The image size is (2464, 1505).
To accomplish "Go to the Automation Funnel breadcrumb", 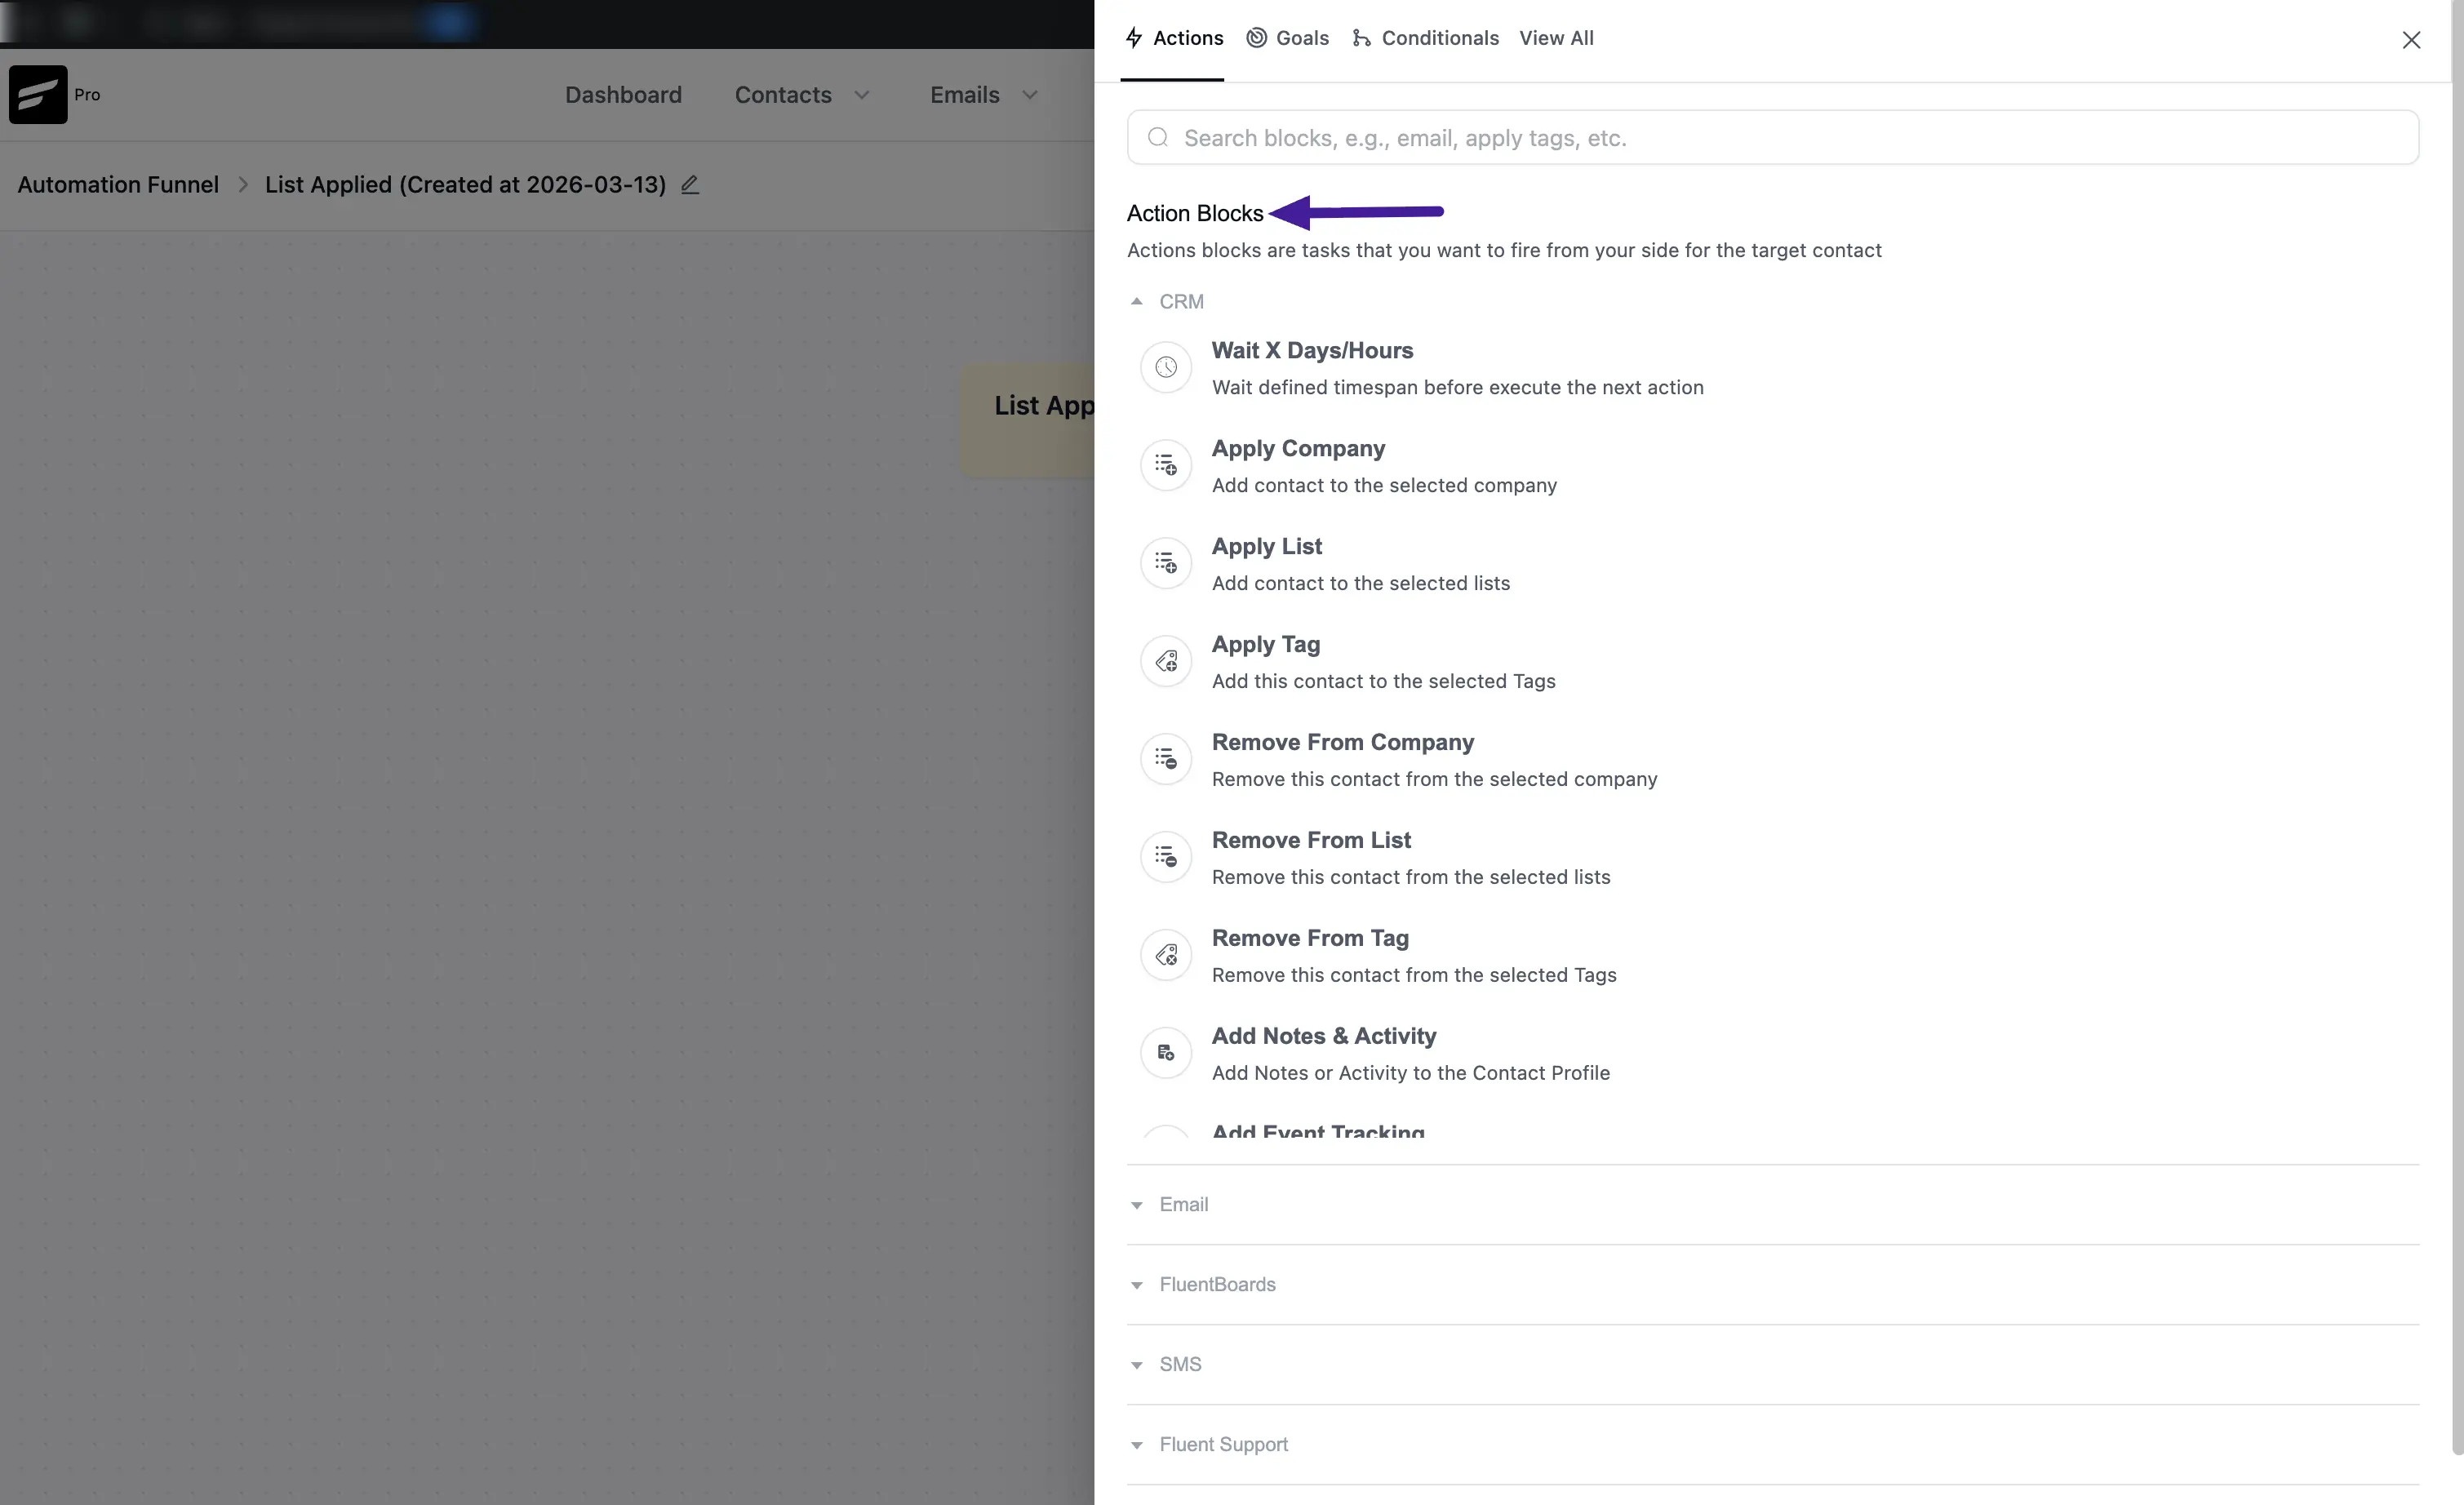I will pyautogui.click(x=118, y=185).
